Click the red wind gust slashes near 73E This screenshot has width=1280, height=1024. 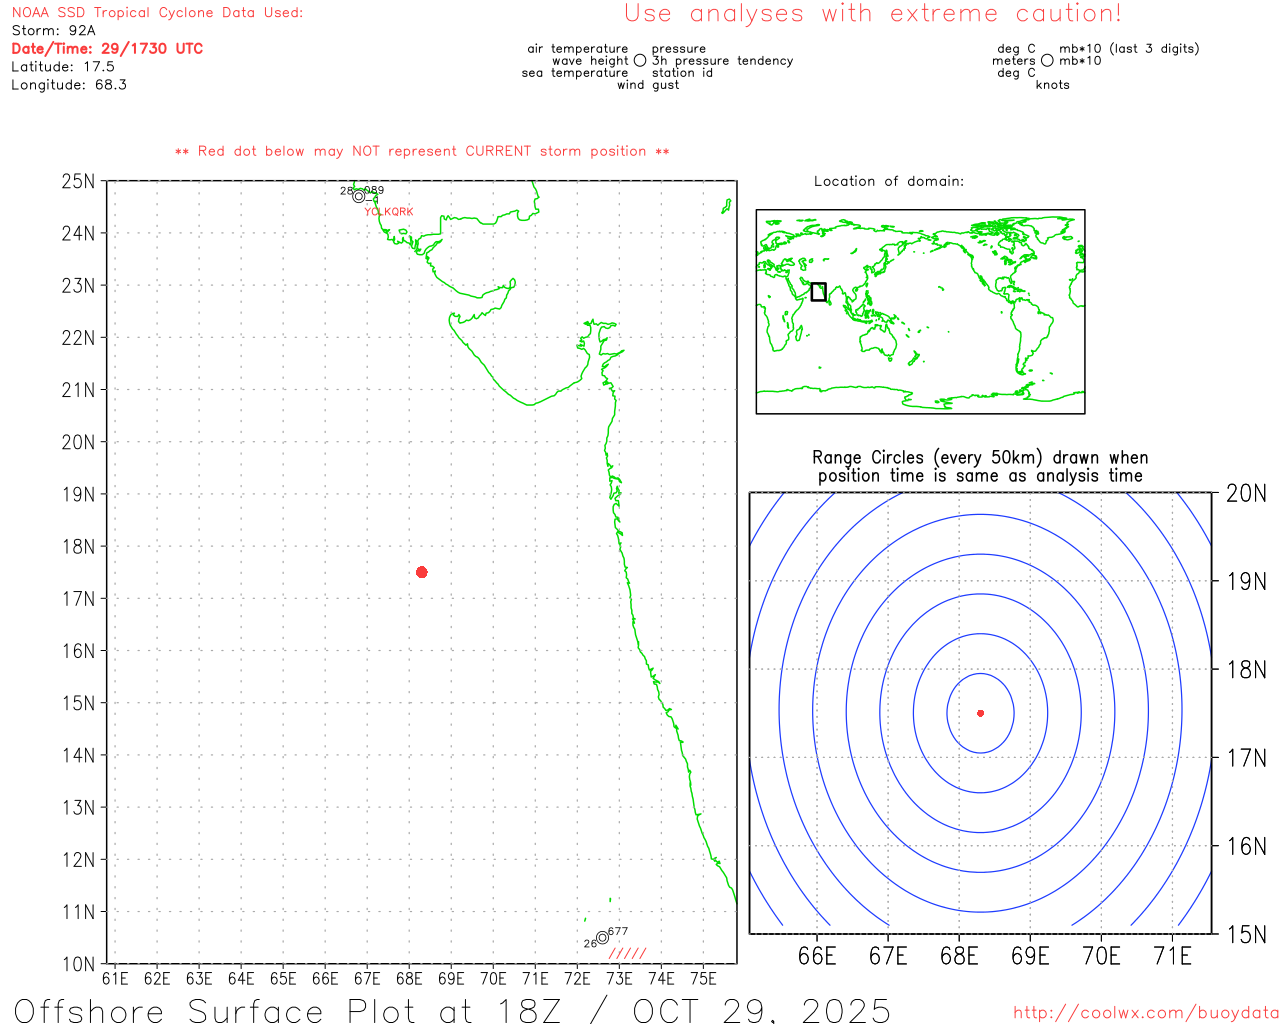[628, 953]
